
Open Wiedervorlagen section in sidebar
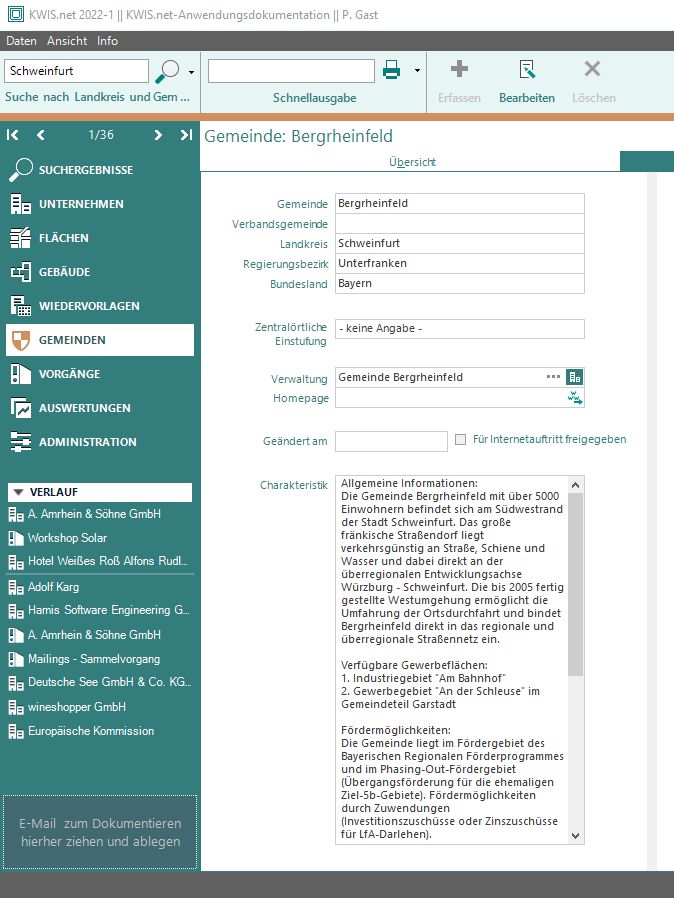100,306
